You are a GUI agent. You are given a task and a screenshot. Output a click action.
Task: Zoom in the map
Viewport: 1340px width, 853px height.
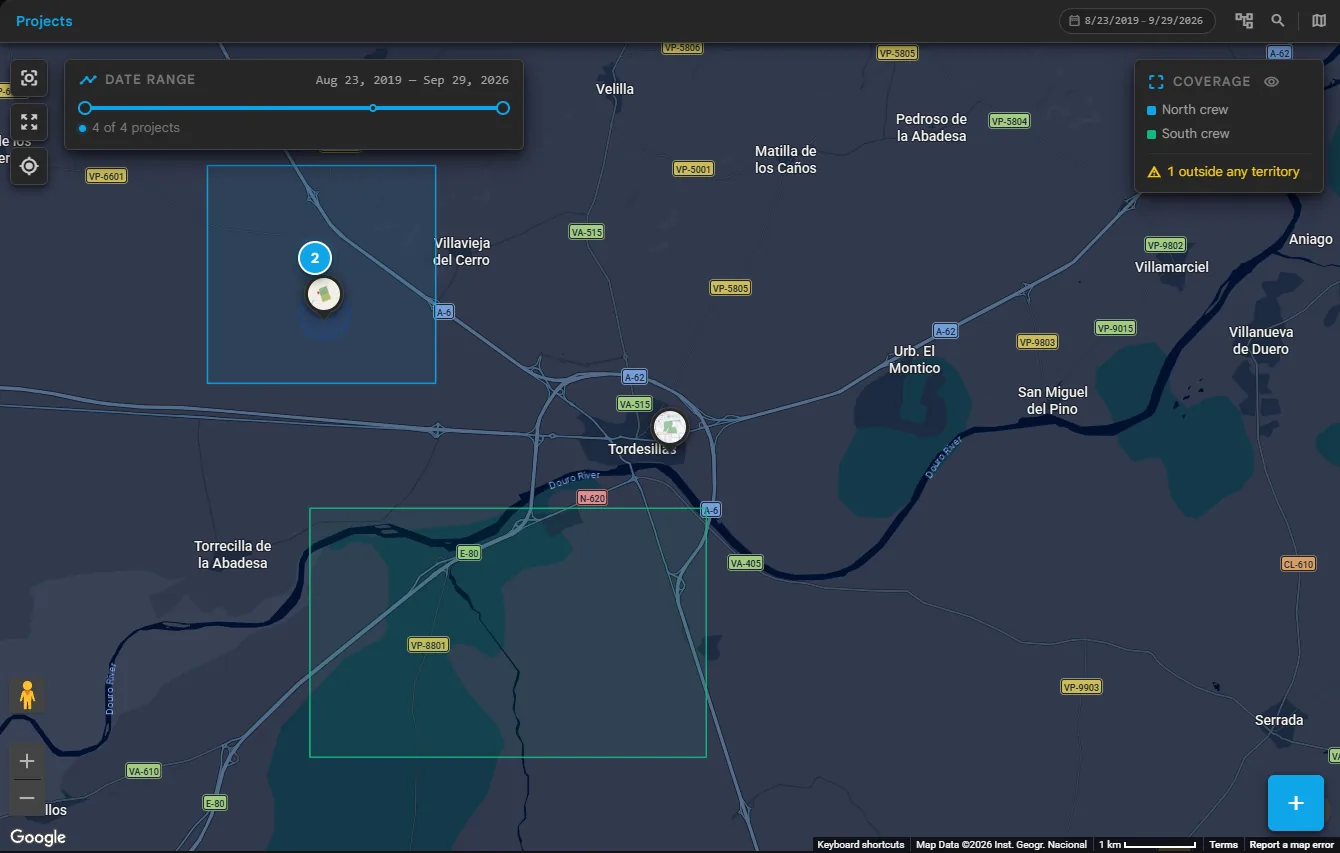click(27, 761)
